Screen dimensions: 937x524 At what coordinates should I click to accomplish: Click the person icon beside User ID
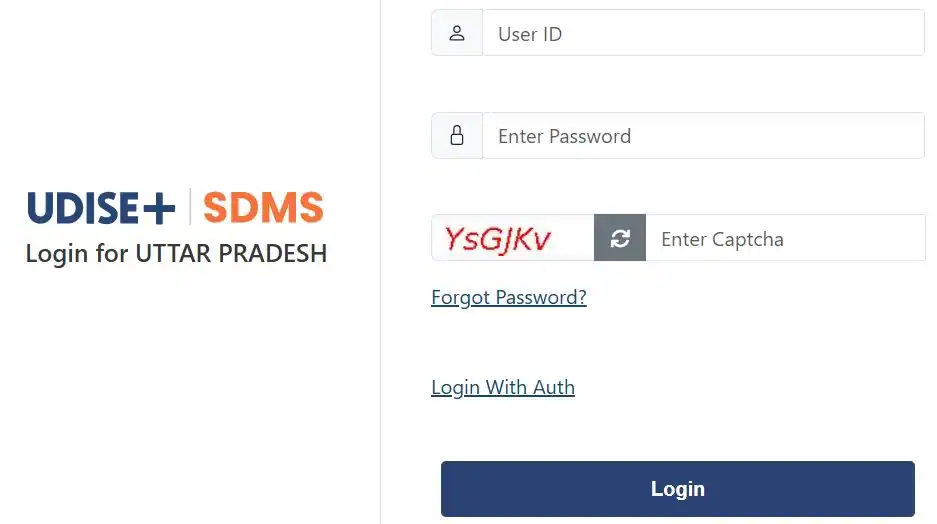(457, 33)
